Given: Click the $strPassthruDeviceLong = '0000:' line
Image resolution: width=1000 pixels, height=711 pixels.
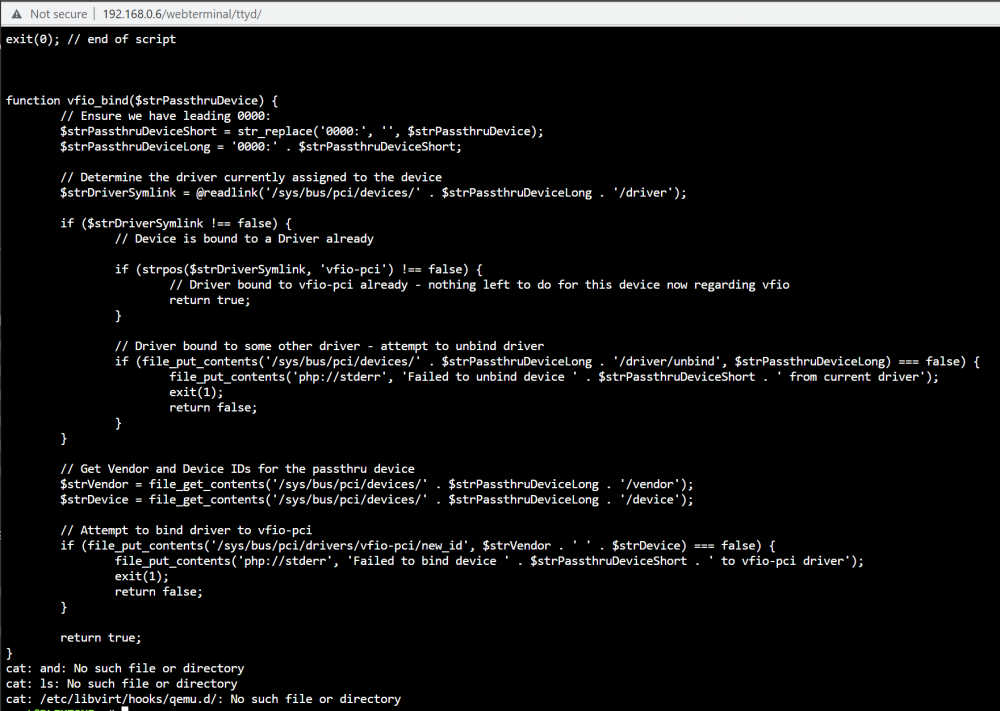Looking at the screenshot, I should pos(260,146).
